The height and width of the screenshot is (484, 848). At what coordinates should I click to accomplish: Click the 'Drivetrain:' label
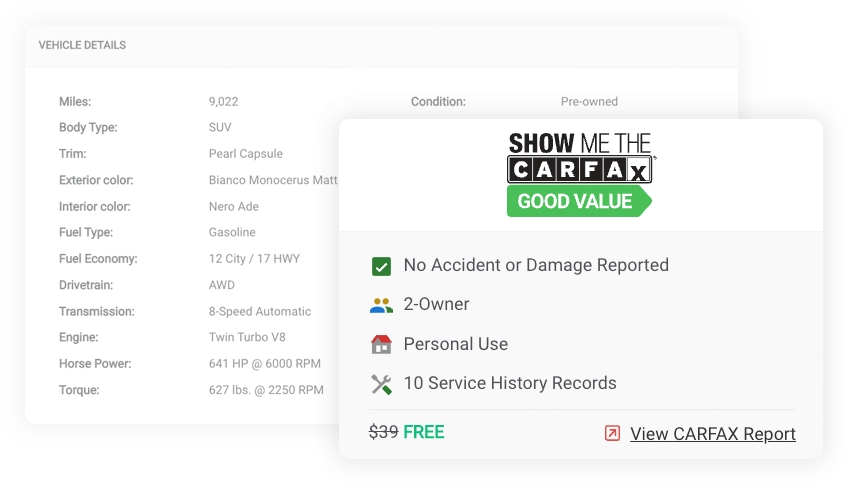click(86, 285)
